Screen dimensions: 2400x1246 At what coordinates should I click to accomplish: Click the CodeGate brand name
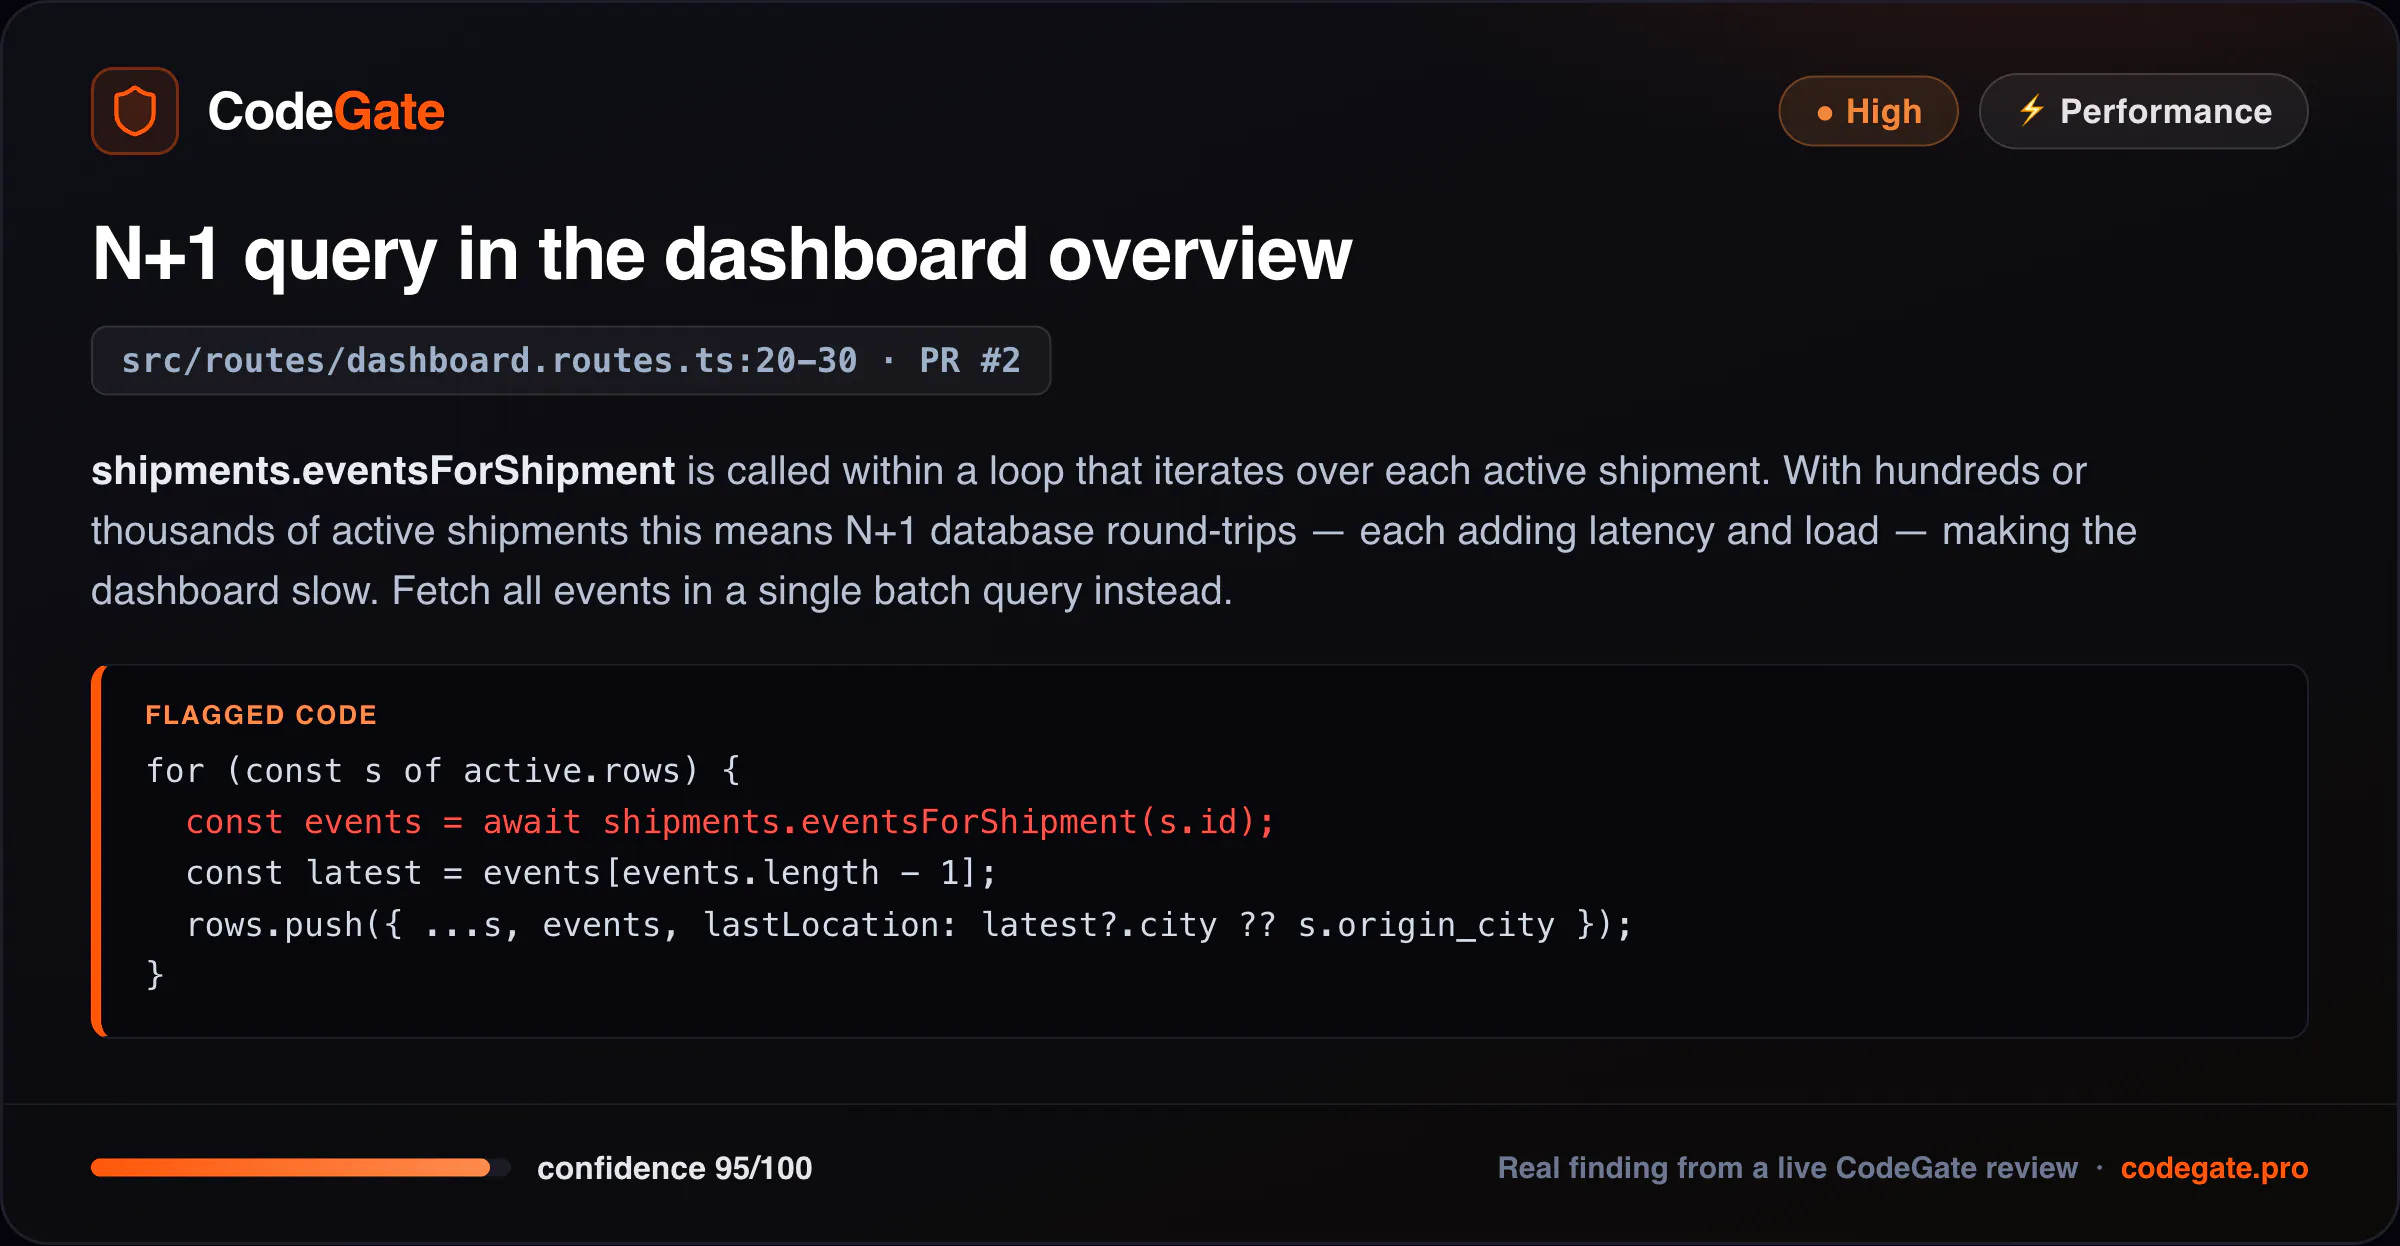click(326, 111)
